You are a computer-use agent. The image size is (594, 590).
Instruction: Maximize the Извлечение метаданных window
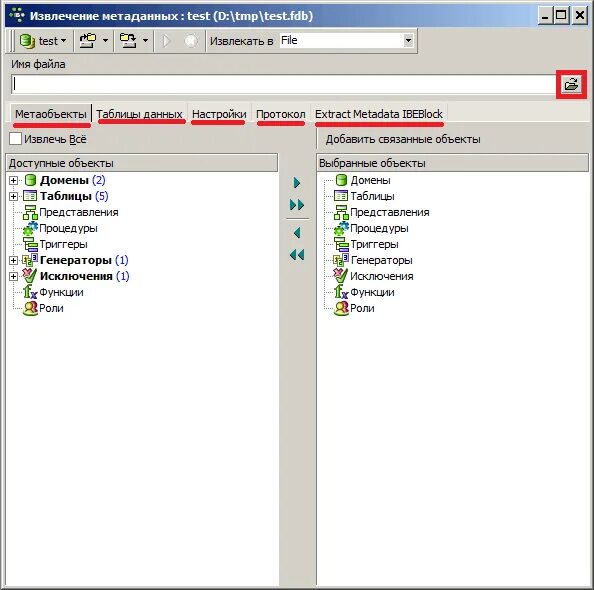tap(561, 16)
